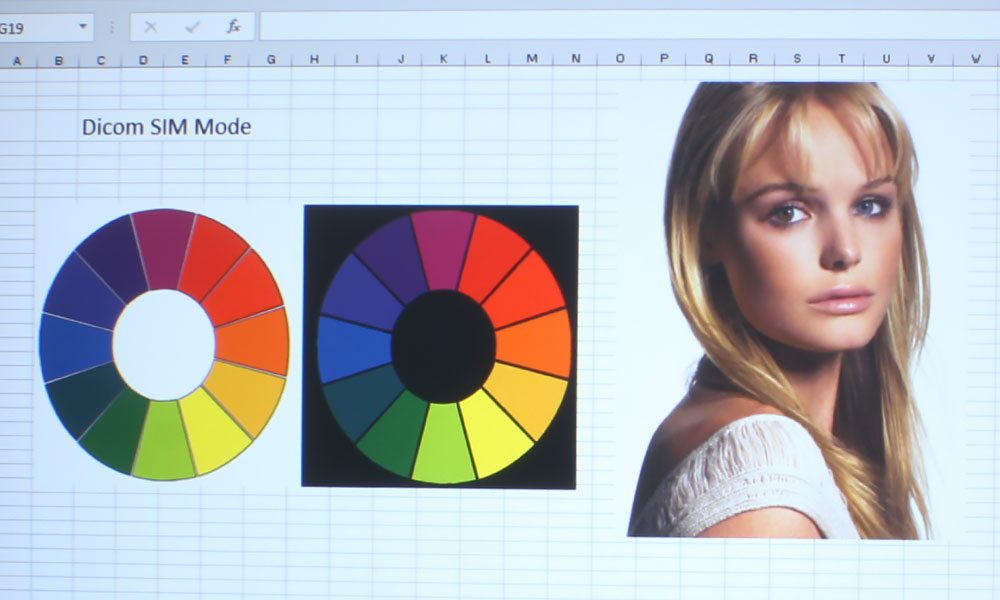Expand the Name Box dropdown arrow

pos(81,27)
